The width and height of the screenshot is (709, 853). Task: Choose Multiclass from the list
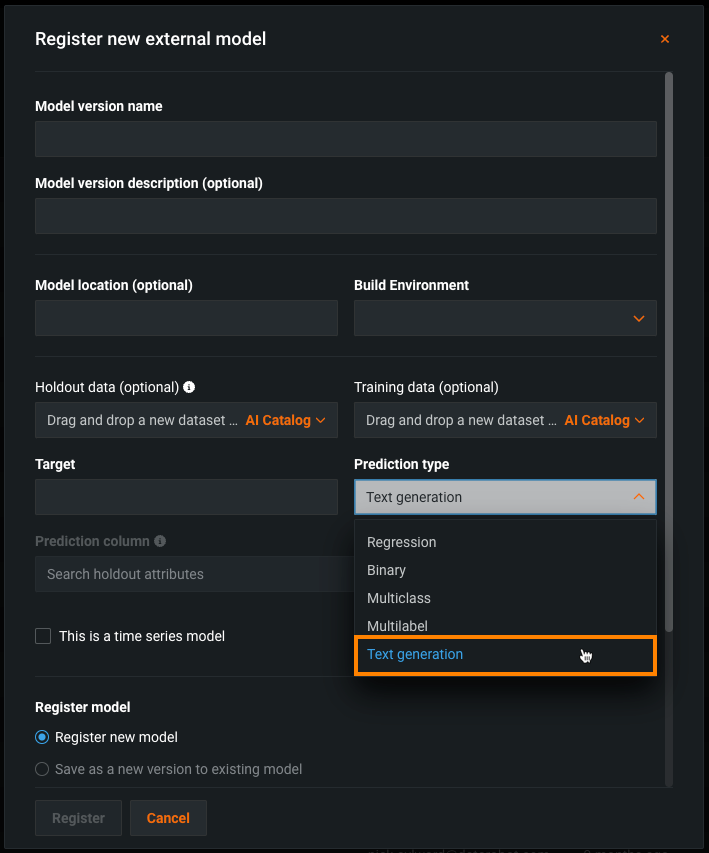[399, 598]
